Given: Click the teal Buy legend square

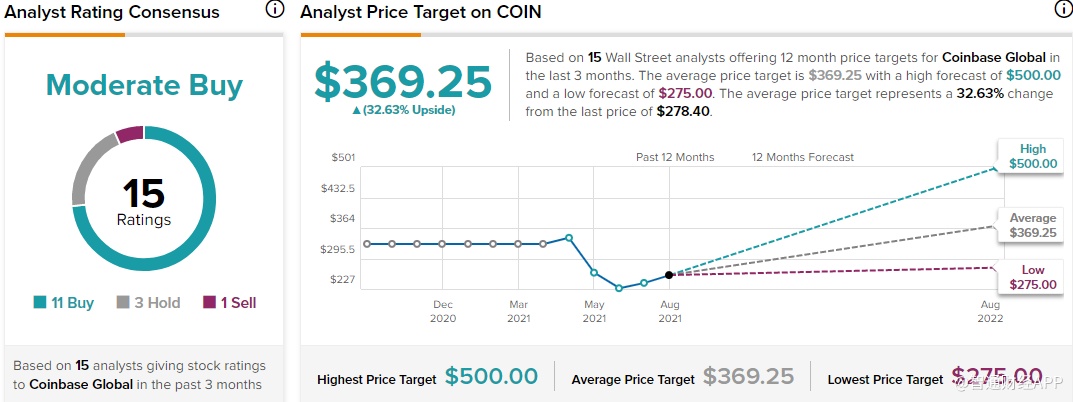Looking at the screenshot, I should point(40,302).
